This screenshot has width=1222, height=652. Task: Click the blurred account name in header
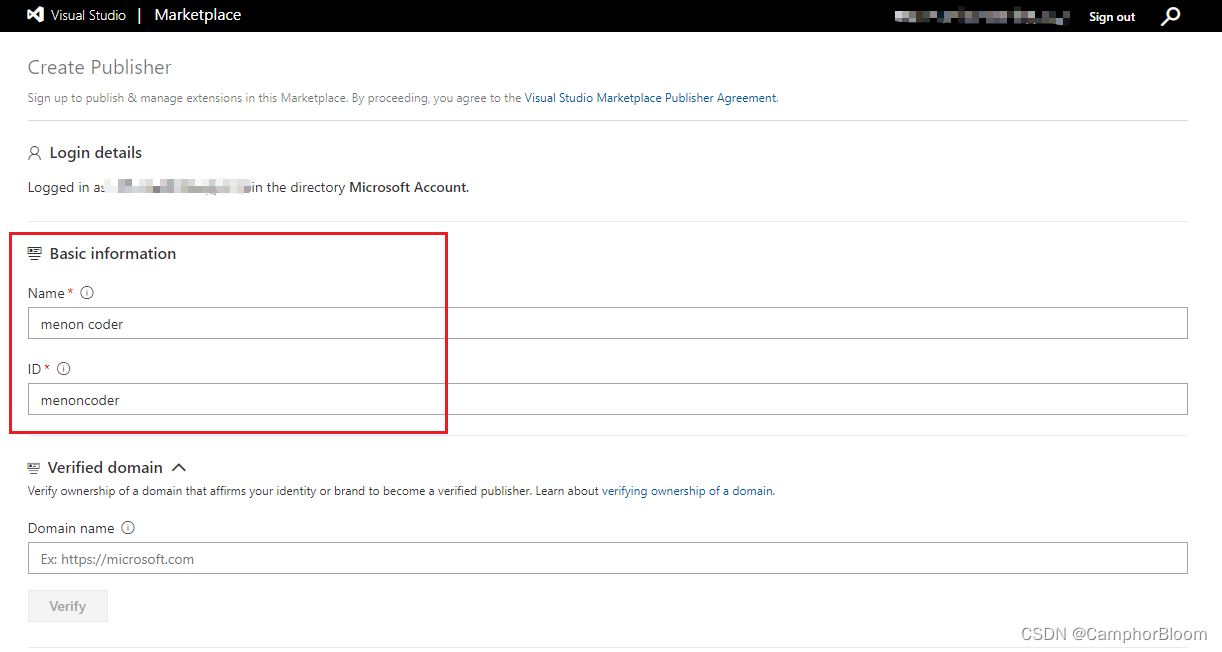tap(982, 16)
